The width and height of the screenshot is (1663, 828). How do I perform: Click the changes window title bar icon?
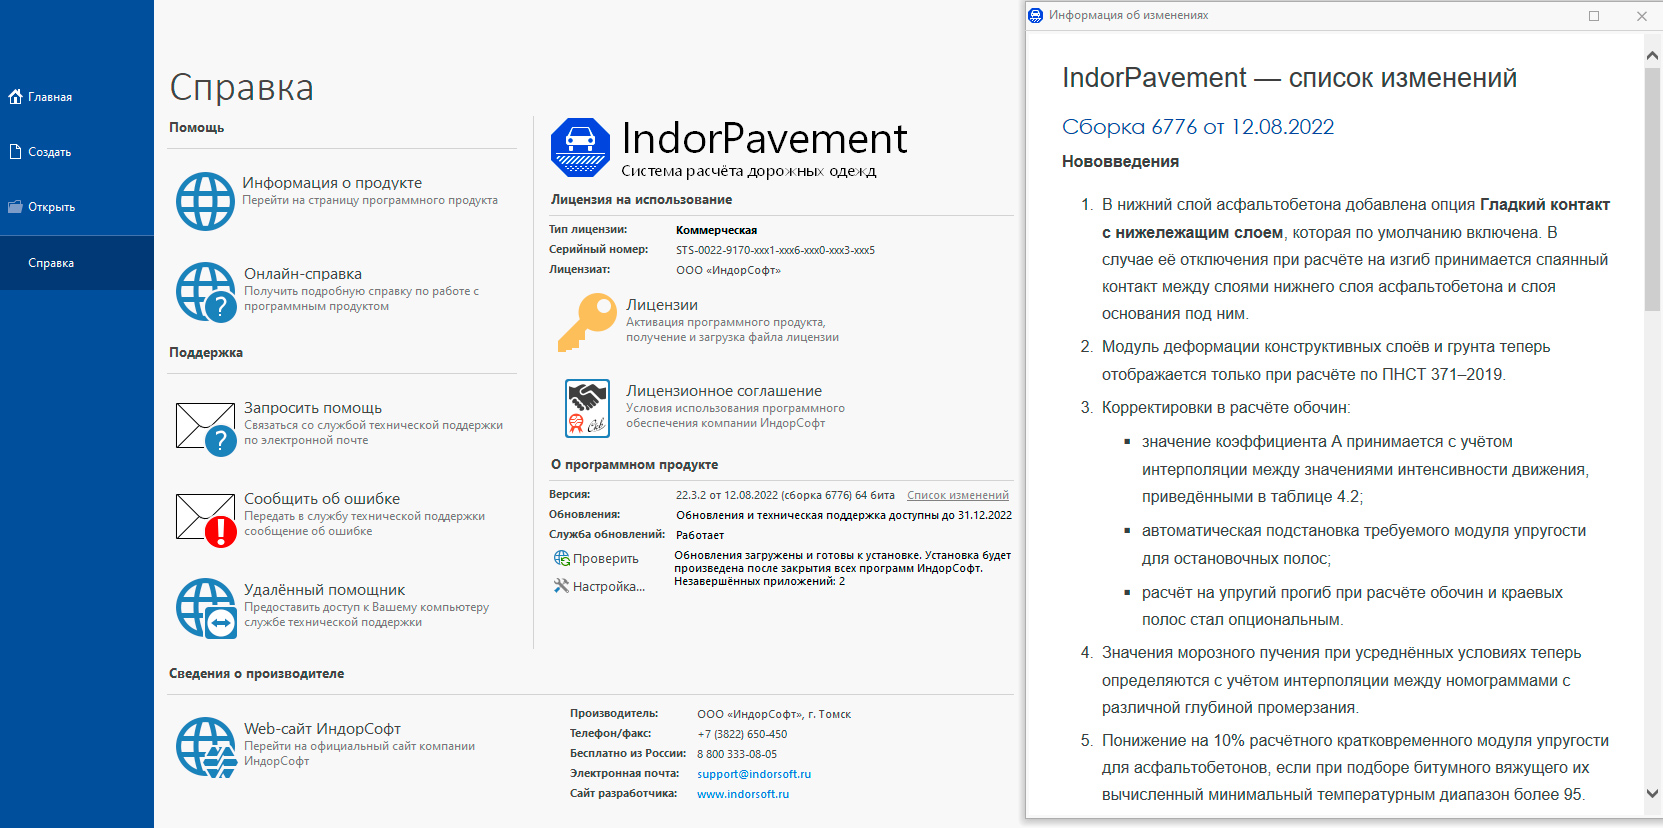[1036, 15]
